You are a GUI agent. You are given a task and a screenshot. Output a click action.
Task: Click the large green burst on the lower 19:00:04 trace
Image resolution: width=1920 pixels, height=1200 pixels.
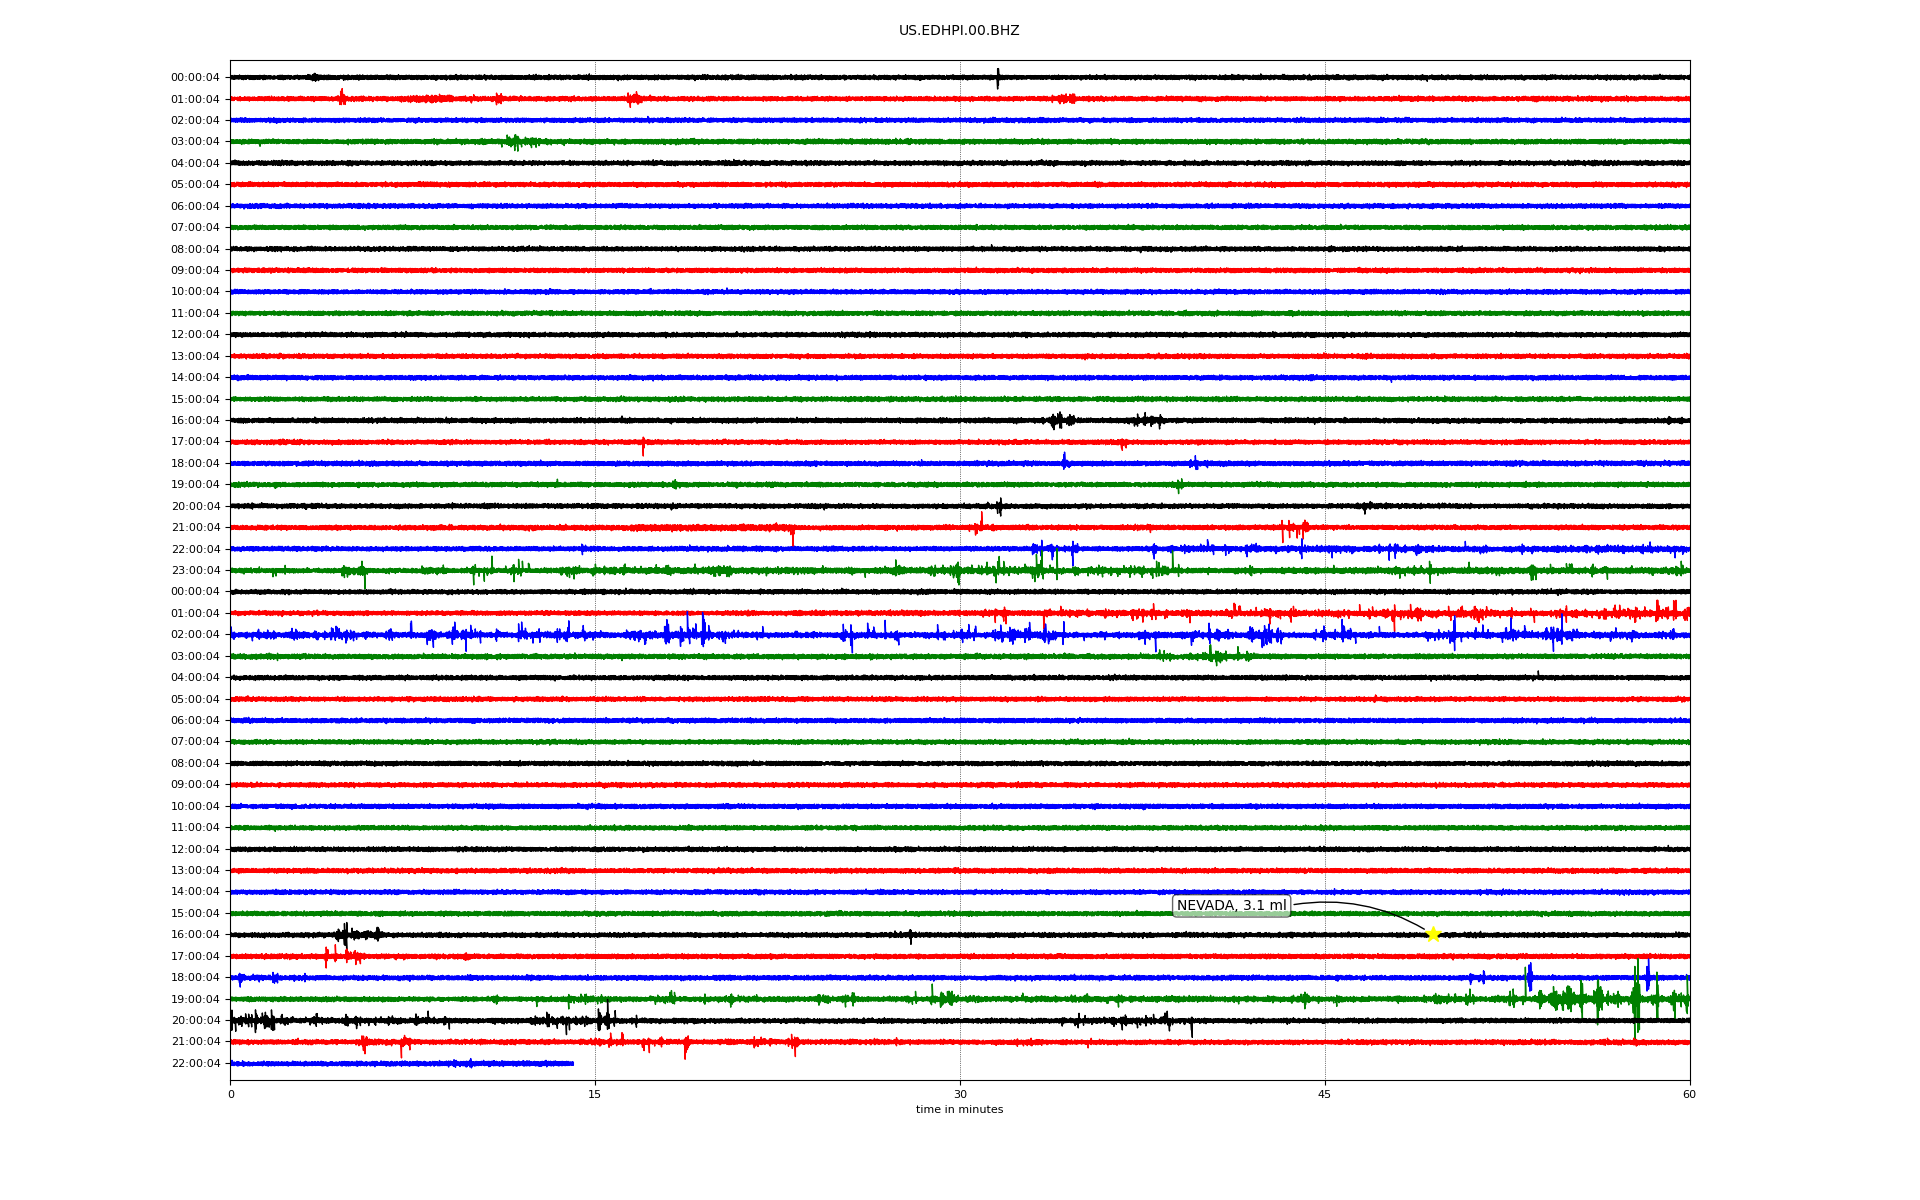(1636, 998)
